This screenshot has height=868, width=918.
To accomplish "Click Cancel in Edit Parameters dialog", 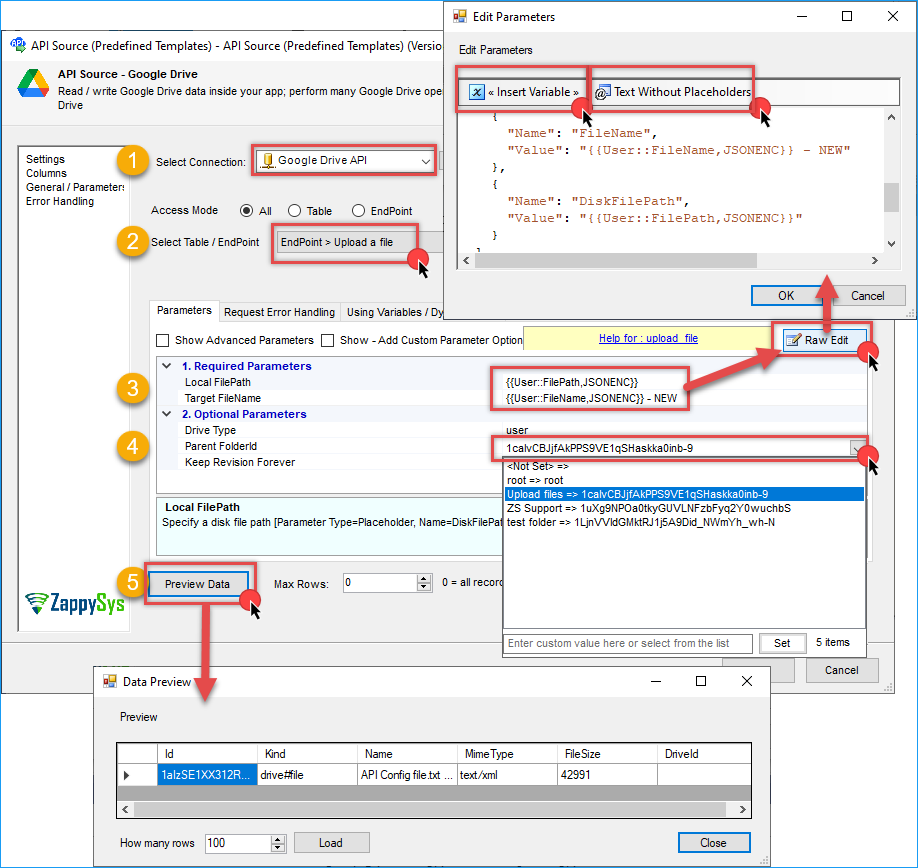I will [867, 296].
